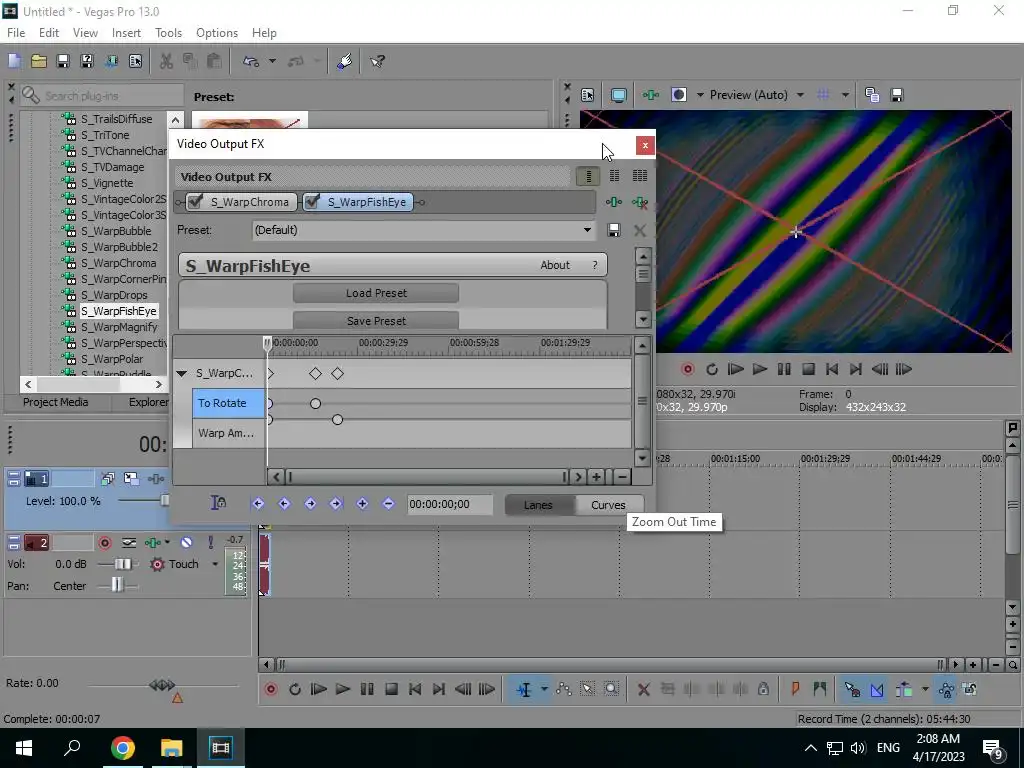Screen dimensions: 1024x768
Task: Click the Create Keyframe plus diamond button
Action: click(x=362, y=504)
